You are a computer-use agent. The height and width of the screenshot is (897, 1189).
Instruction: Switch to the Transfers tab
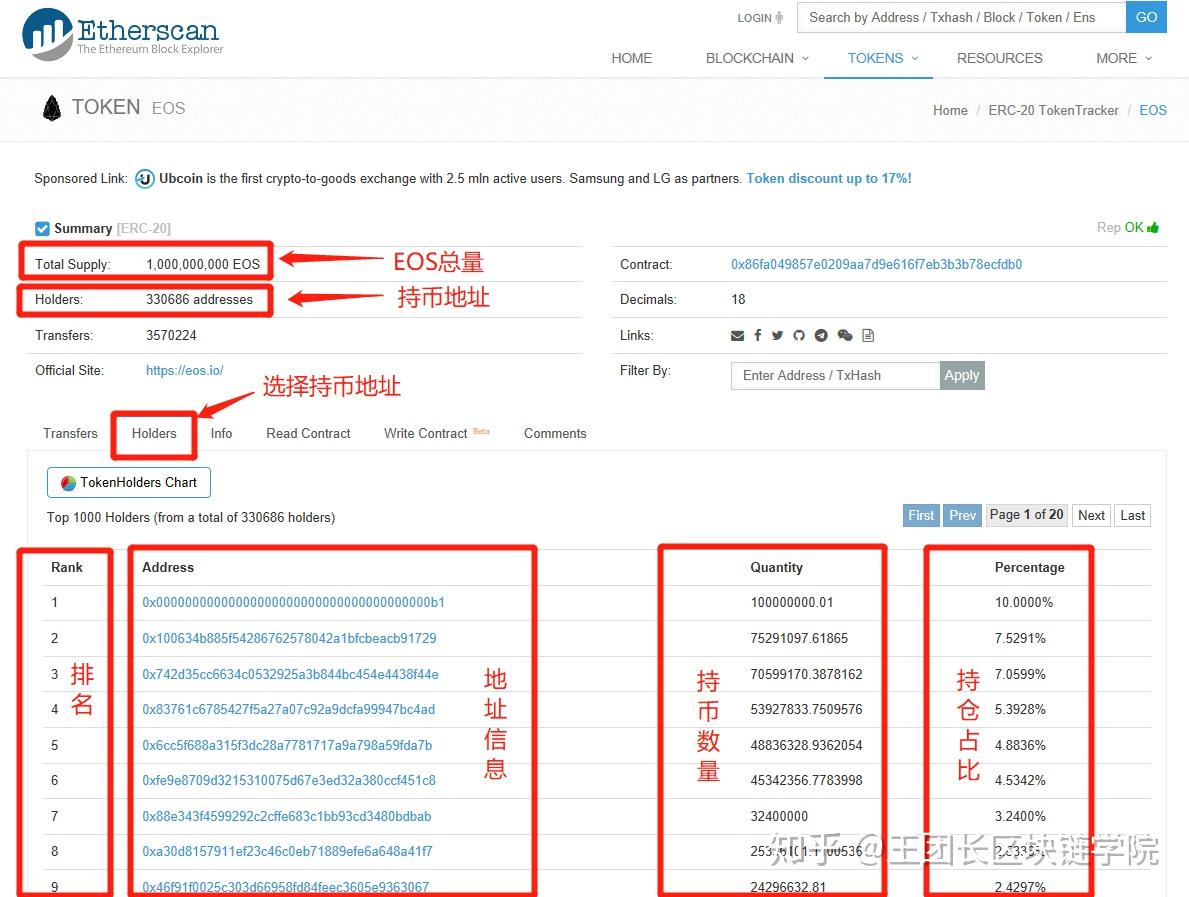pos(71,434)
